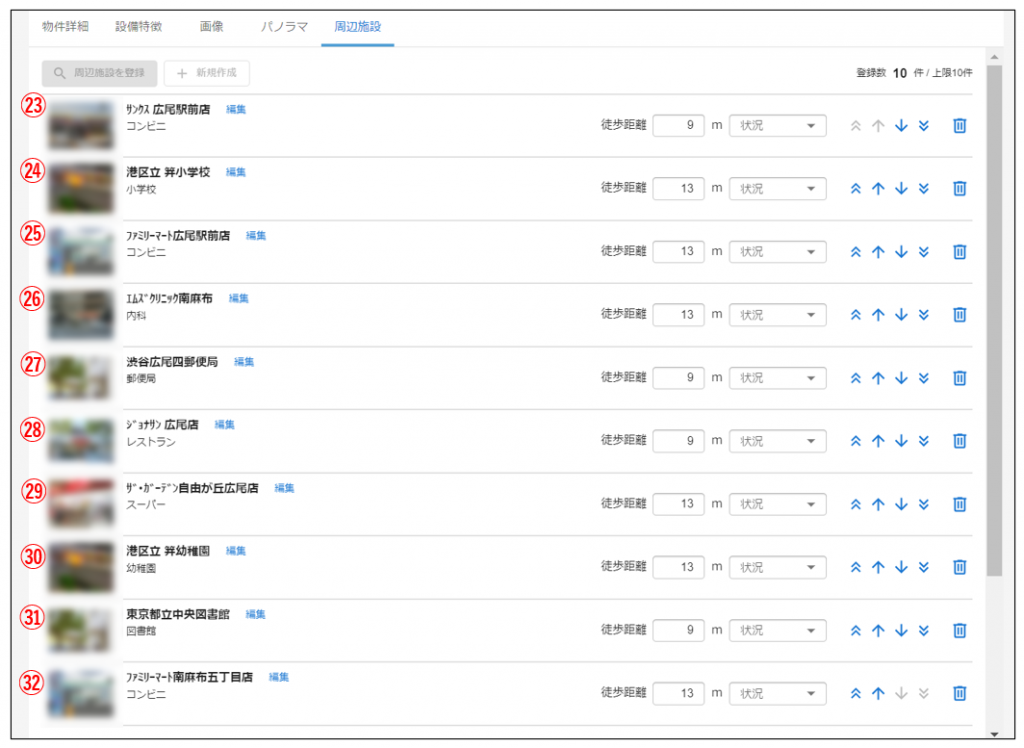Click the 新規作成 button
This screenshot has height=748, width=1024.
(206, 73)
